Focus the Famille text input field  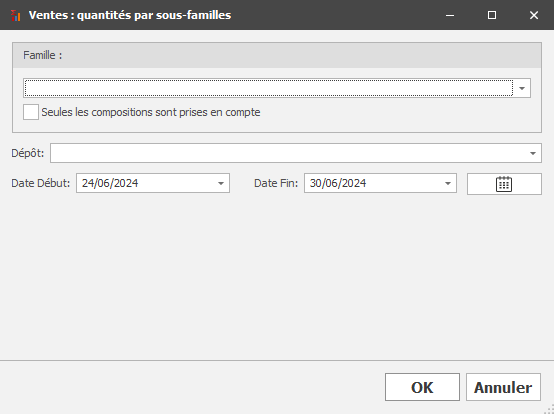click(269, 88)
